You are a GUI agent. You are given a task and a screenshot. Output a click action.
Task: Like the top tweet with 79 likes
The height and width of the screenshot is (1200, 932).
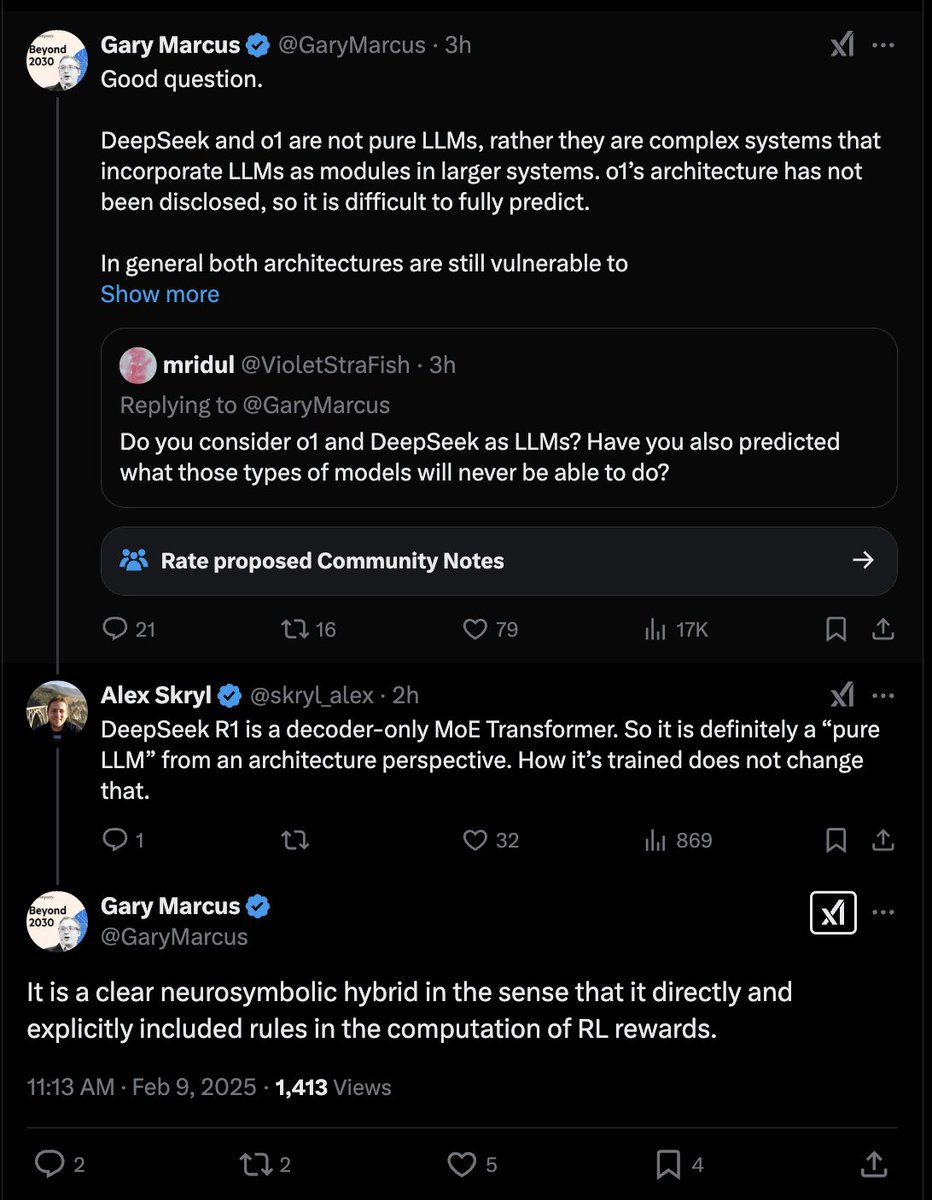pyautogui.click(x=490, y=629)
